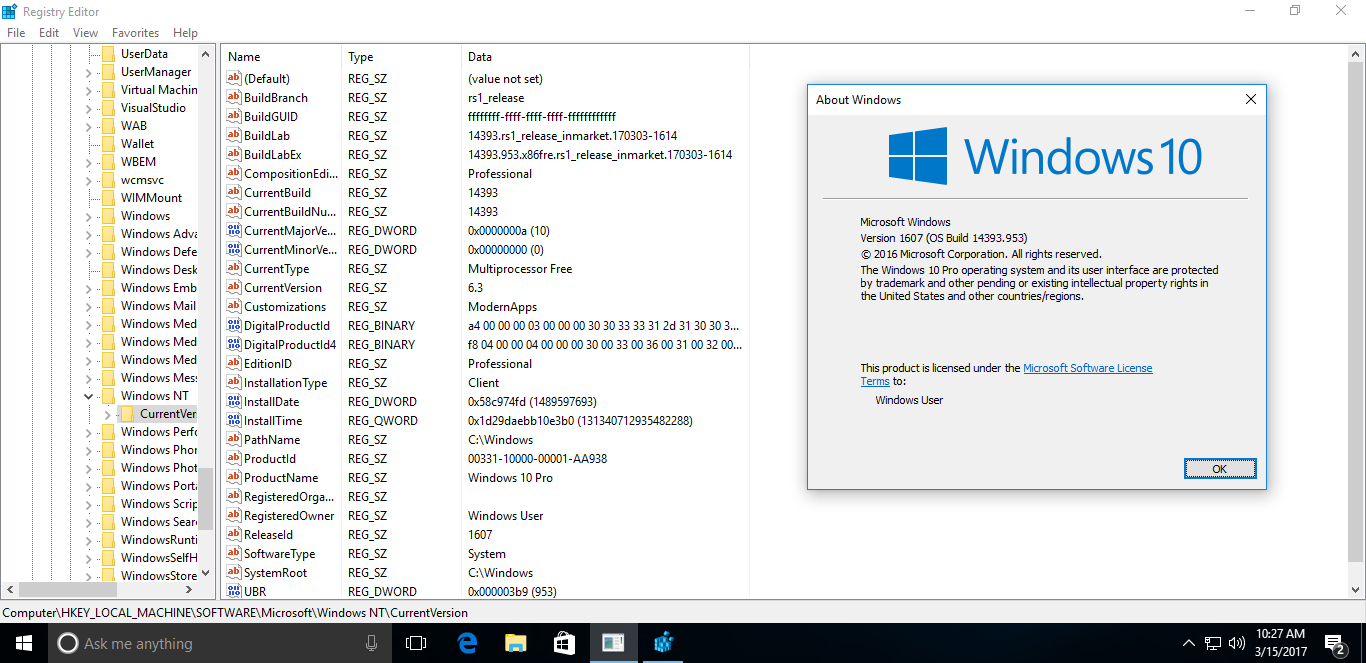
Task: Click the volume icon in system tray
Action: 1236,643
